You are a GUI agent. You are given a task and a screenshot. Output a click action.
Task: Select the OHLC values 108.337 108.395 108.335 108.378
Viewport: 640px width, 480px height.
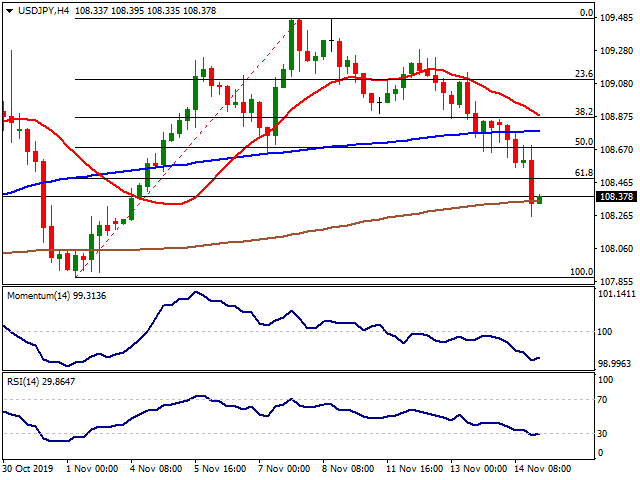coord(146,11)
